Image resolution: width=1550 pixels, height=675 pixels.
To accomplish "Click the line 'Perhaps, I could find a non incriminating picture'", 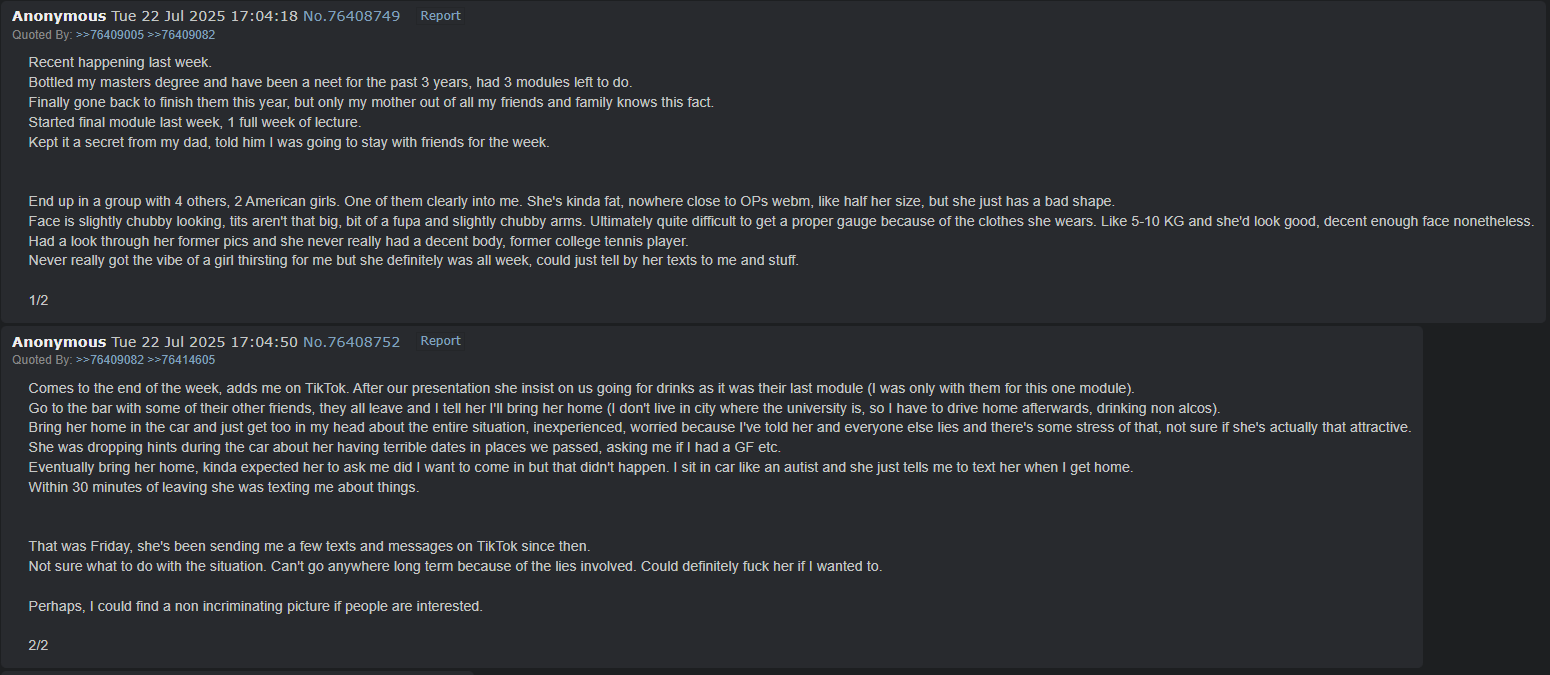I will tap(255, 606).
